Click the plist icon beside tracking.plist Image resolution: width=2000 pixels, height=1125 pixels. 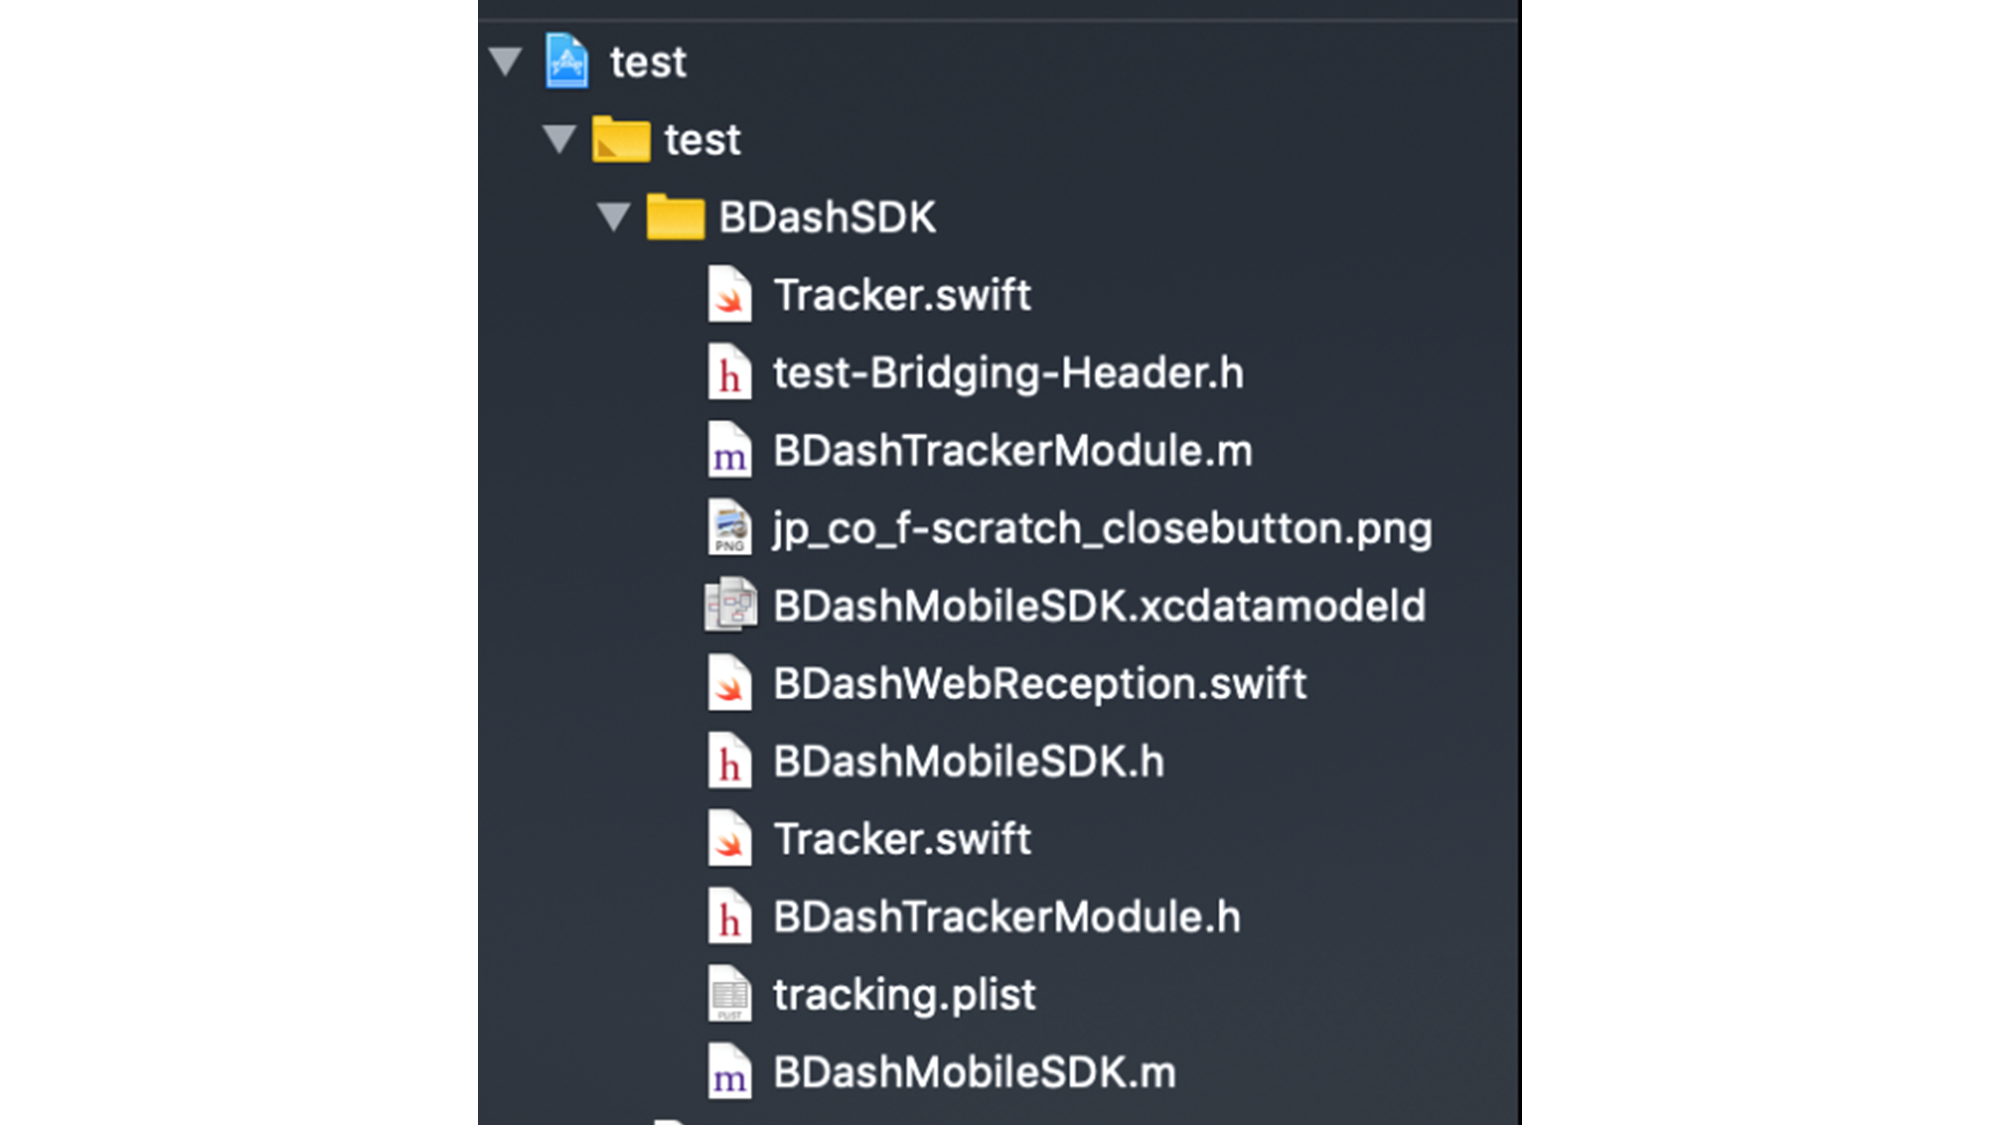pos(729,994)
